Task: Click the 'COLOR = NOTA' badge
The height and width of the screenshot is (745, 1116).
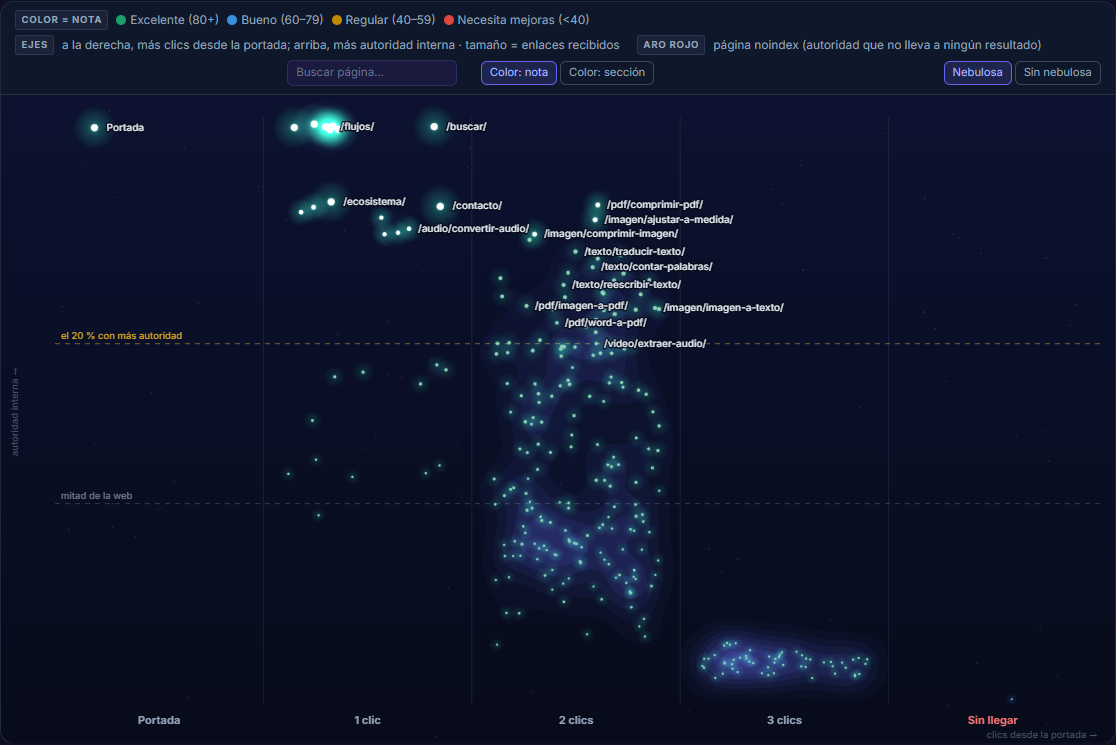Action: [61, 20]
